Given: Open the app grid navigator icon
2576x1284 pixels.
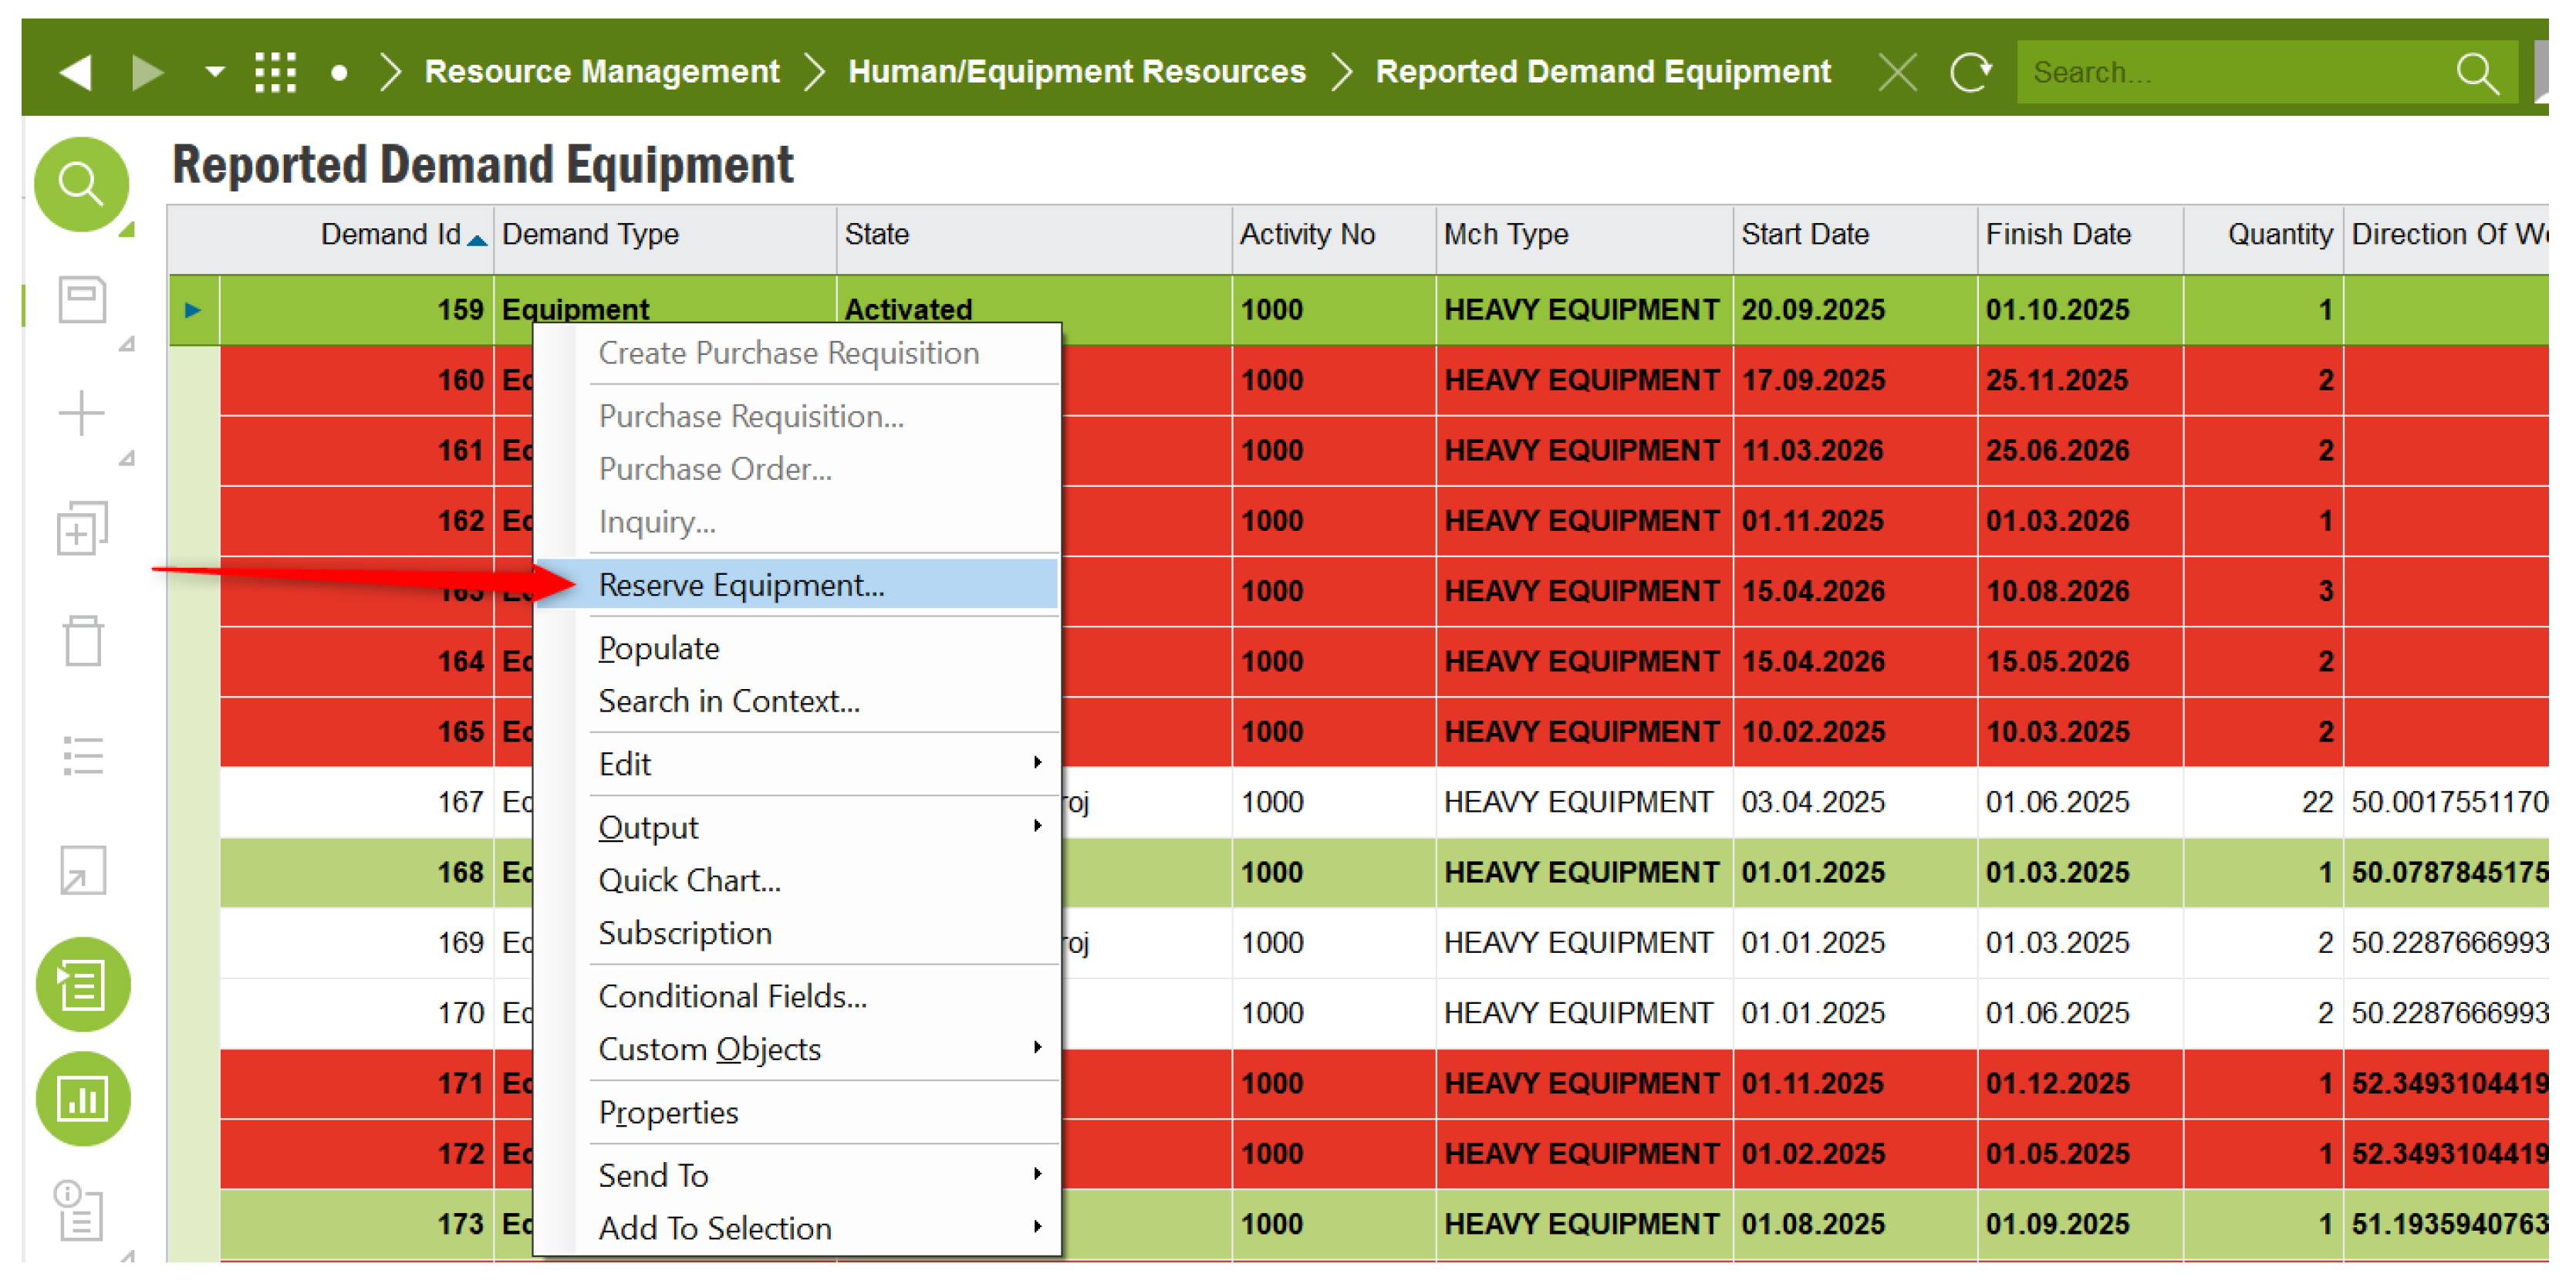Looking at the screenshot, I should 275,72.
